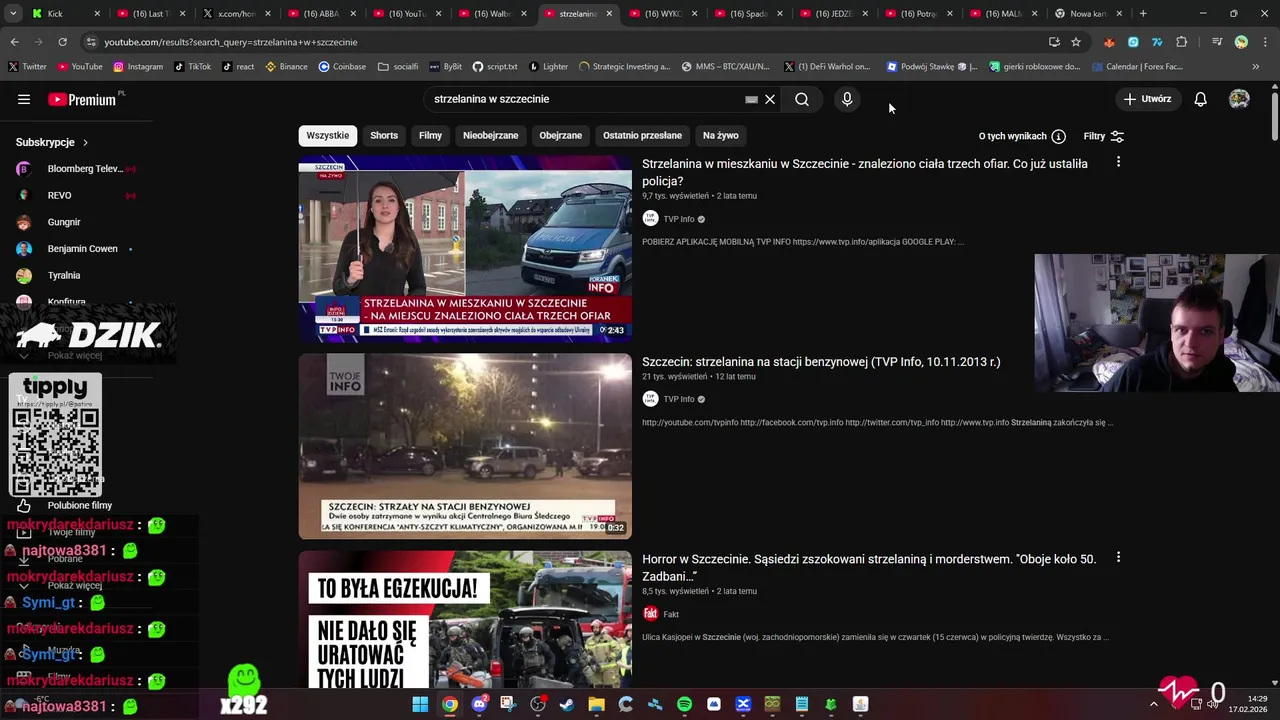Start voice search with the microphone
The image size is (1280, 720).
tap(847, 99)
